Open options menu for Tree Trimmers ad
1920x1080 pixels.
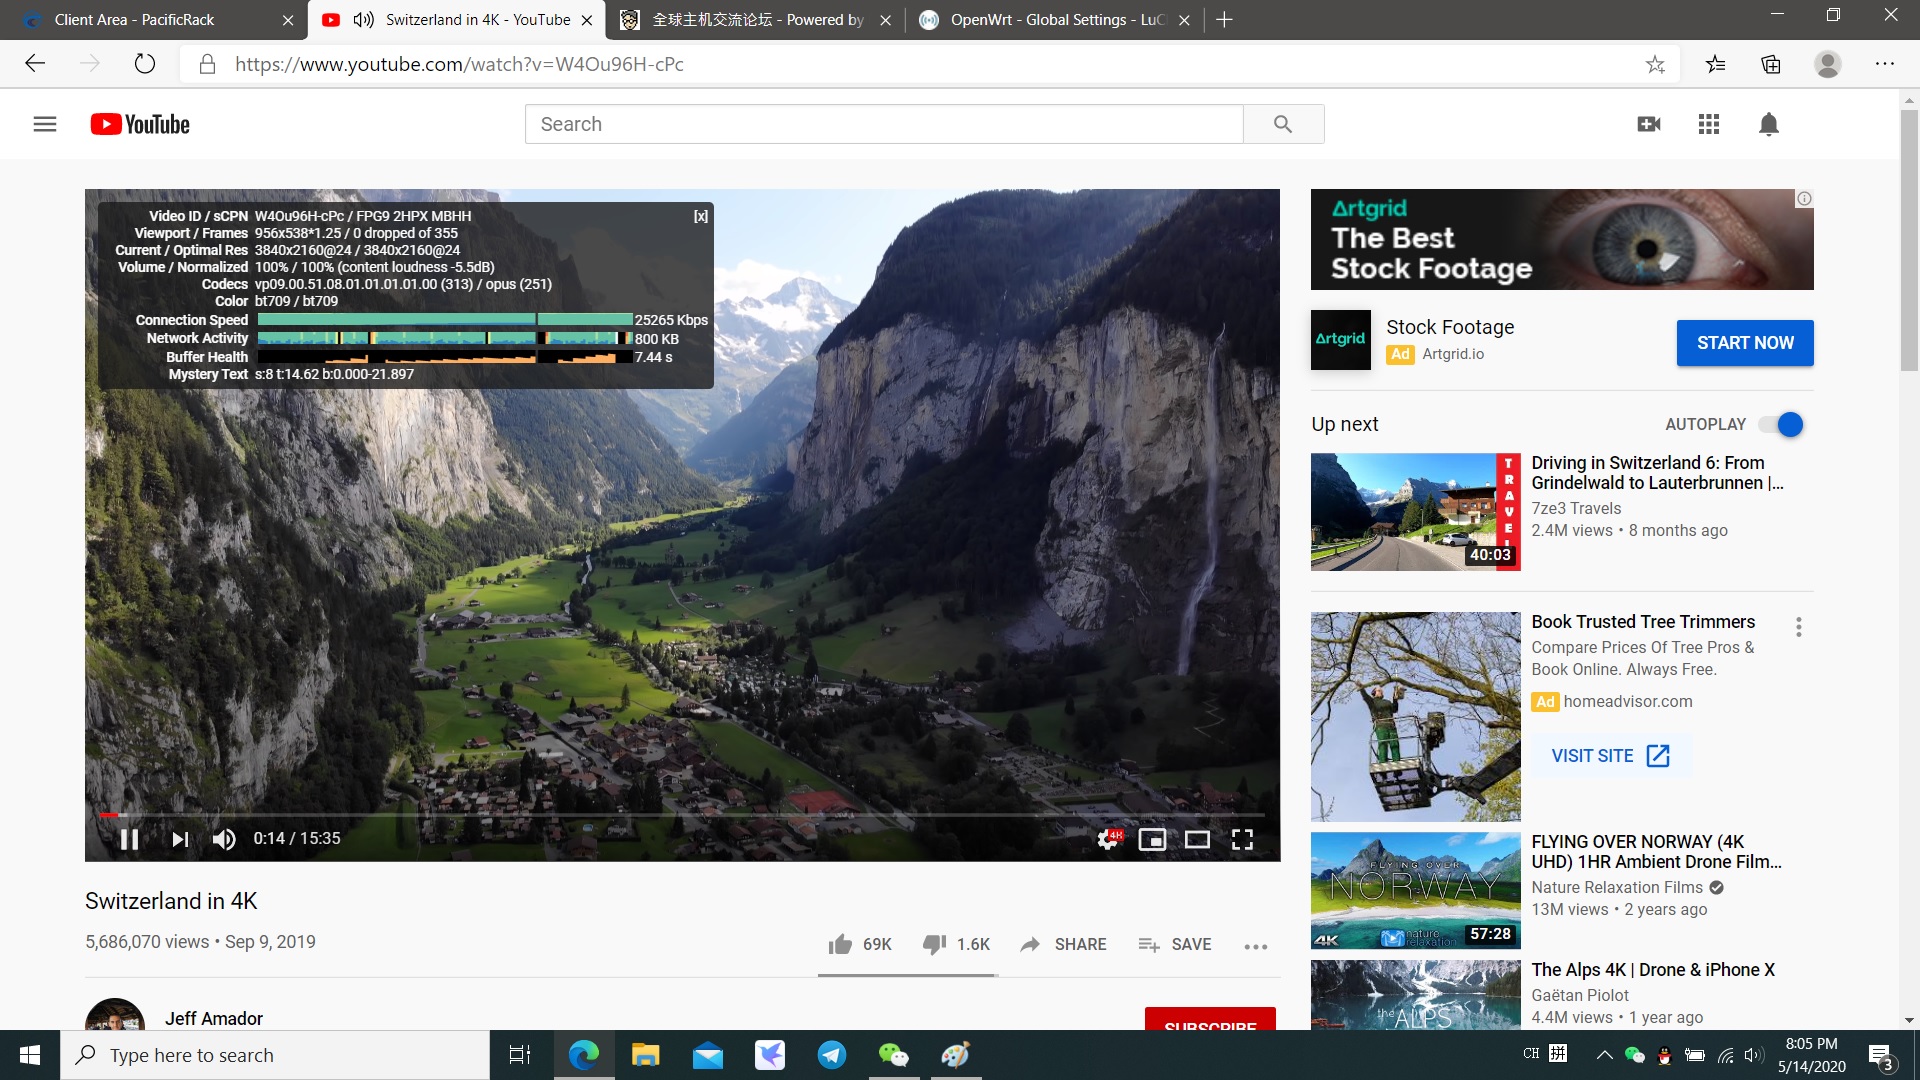coord(1798,627)
